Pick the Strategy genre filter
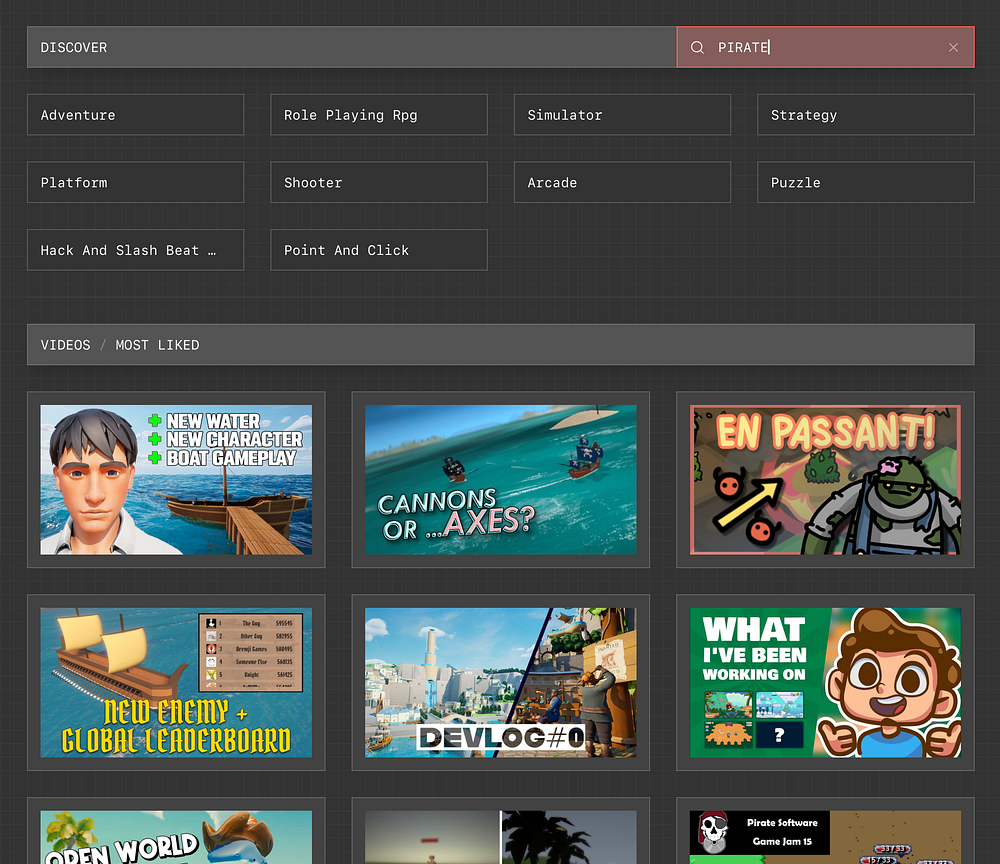The height and width of the screenshot is (864, 1000). coord(865,115)
